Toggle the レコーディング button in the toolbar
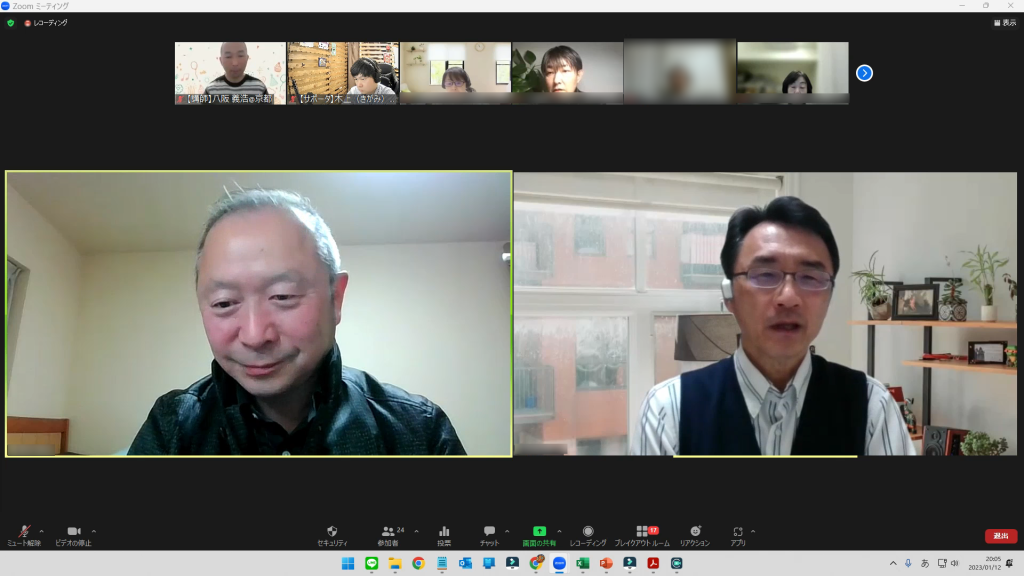Screen dimensions: 1024x576 click(588, 534)
